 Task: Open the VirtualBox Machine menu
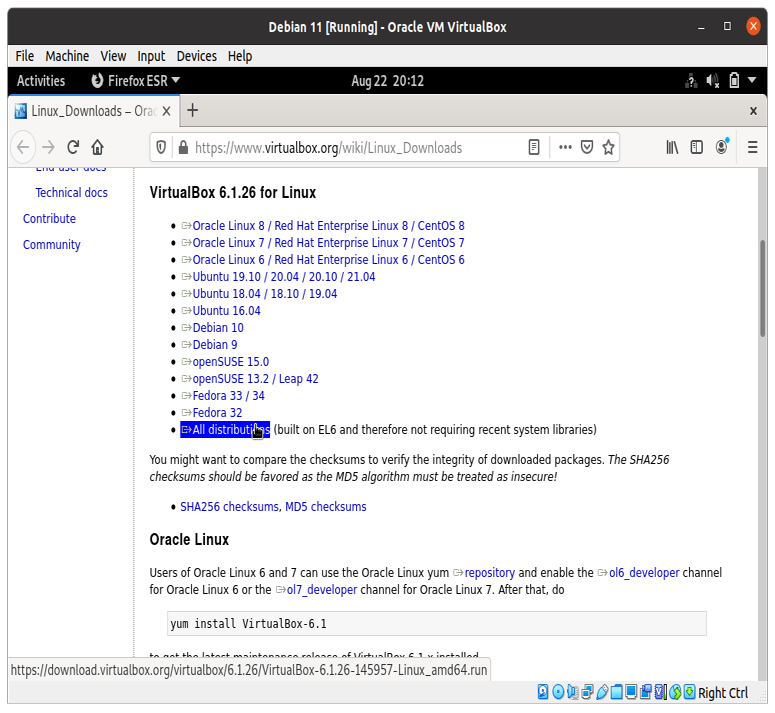click(x=67, y=56)
